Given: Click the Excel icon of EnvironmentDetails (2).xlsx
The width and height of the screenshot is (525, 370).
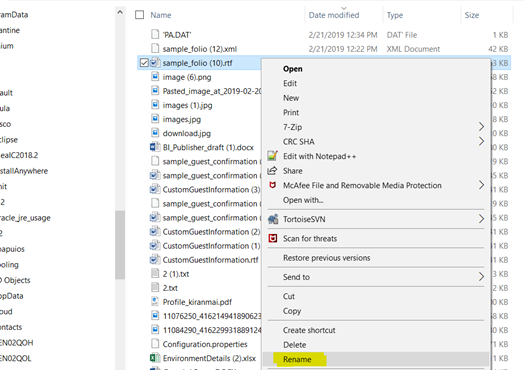Looking at the screenshot, I should [x=155, y=358].
